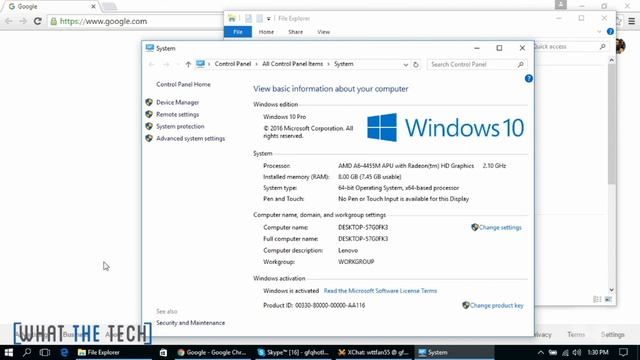Open the File tab in File Explorer
Image resolution: width=640 pixels, height=360 pixels.
click(x=238, y=32)
